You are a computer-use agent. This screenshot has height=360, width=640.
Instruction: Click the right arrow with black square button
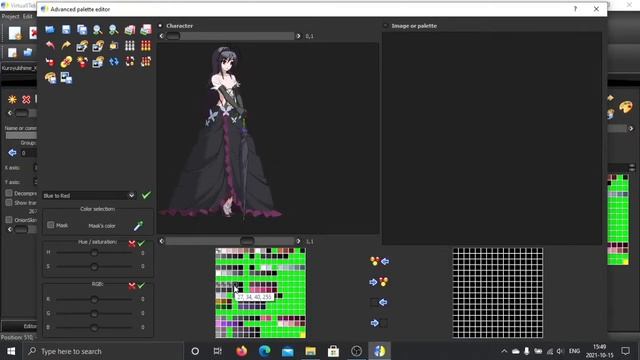(x=379, y=323)
